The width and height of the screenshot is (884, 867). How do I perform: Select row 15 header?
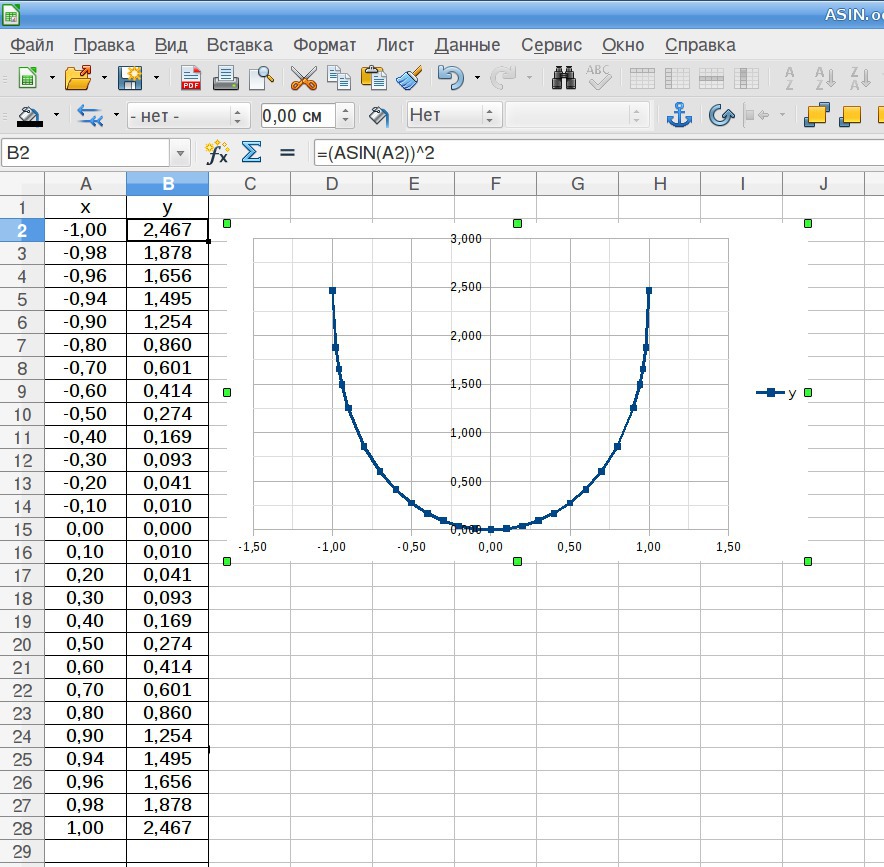pos(22,529)
